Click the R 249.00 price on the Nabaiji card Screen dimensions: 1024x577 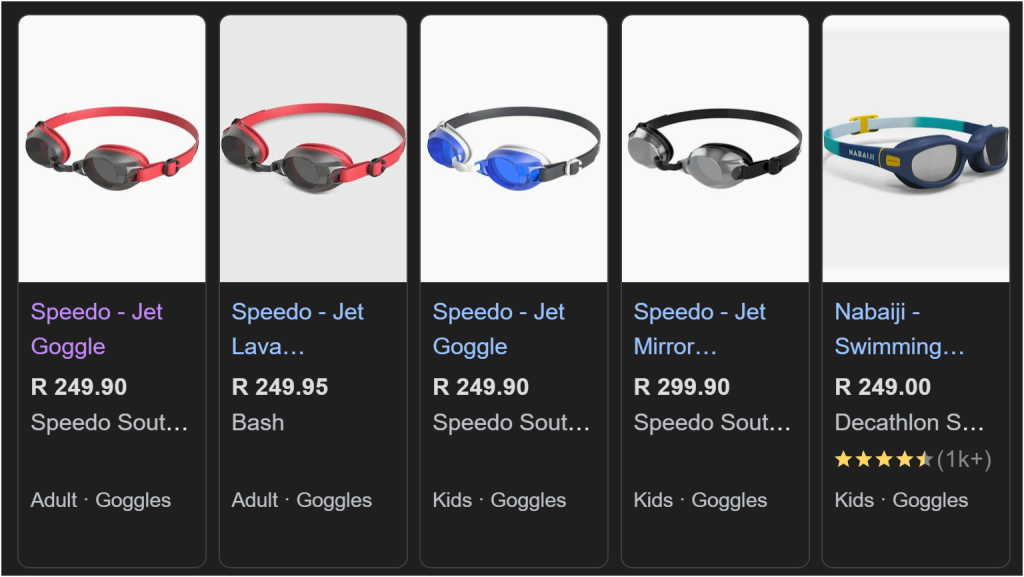click(880, 387)
